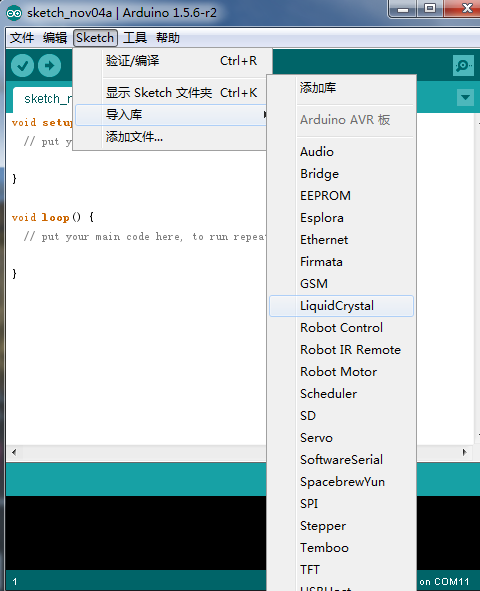Click line number 1 in status bar

(15, 582)
